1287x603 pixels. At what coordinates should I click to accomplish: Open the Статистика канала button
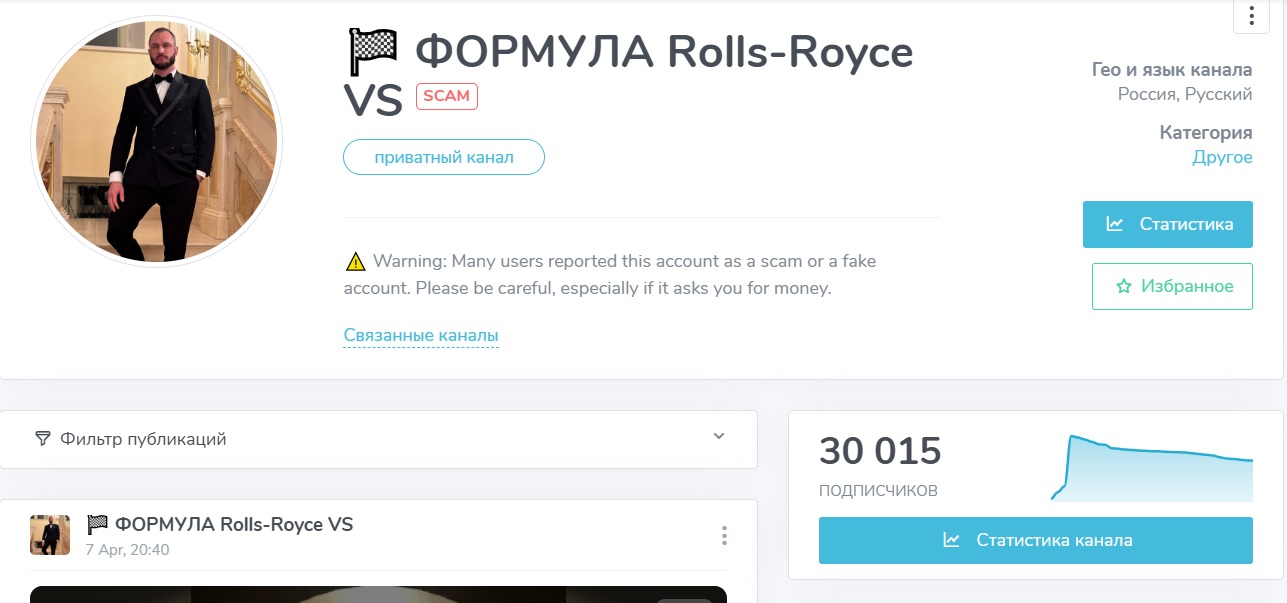point(1035,540)
